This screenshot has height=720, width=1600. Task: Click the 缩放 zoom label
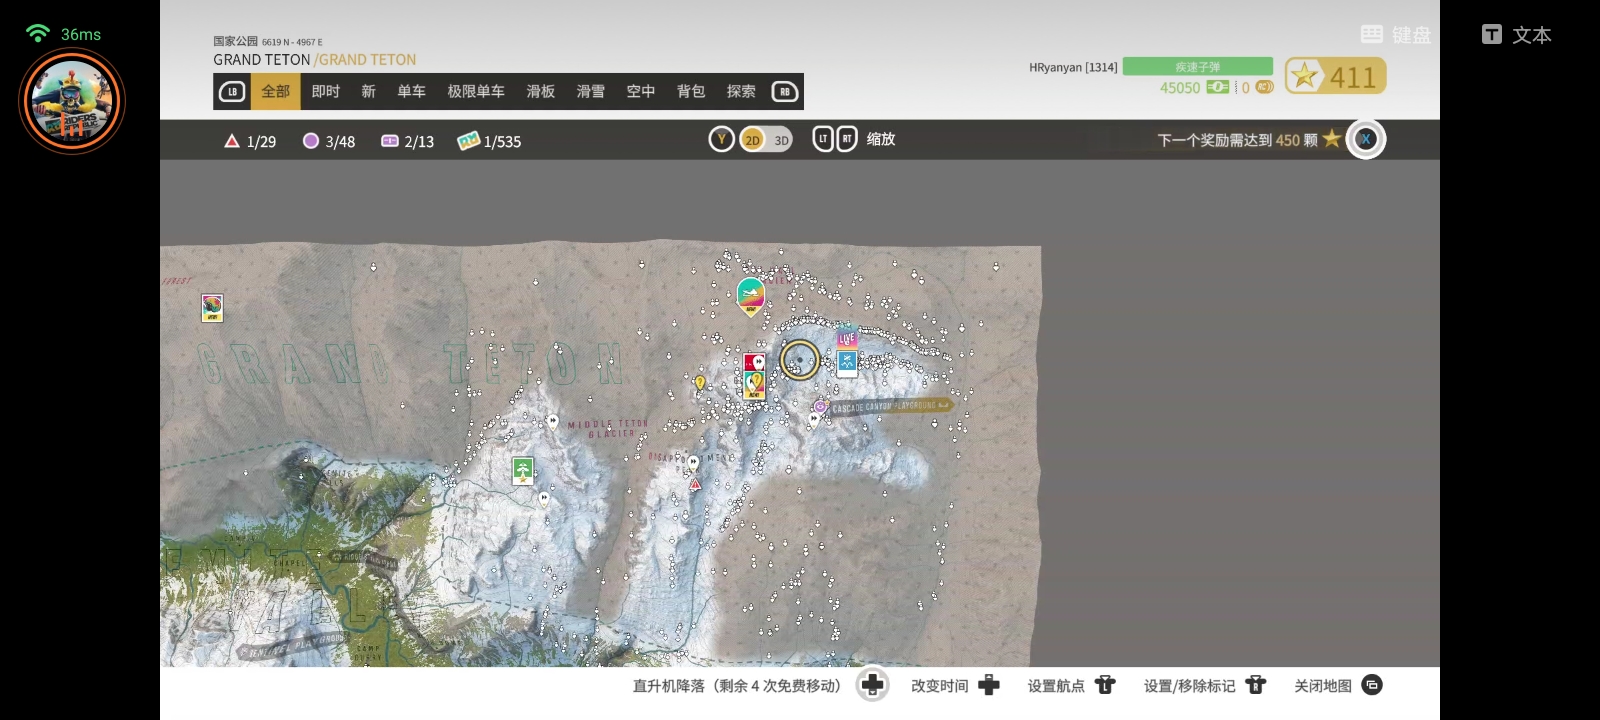pyautogui.click(x=881, y=139)
